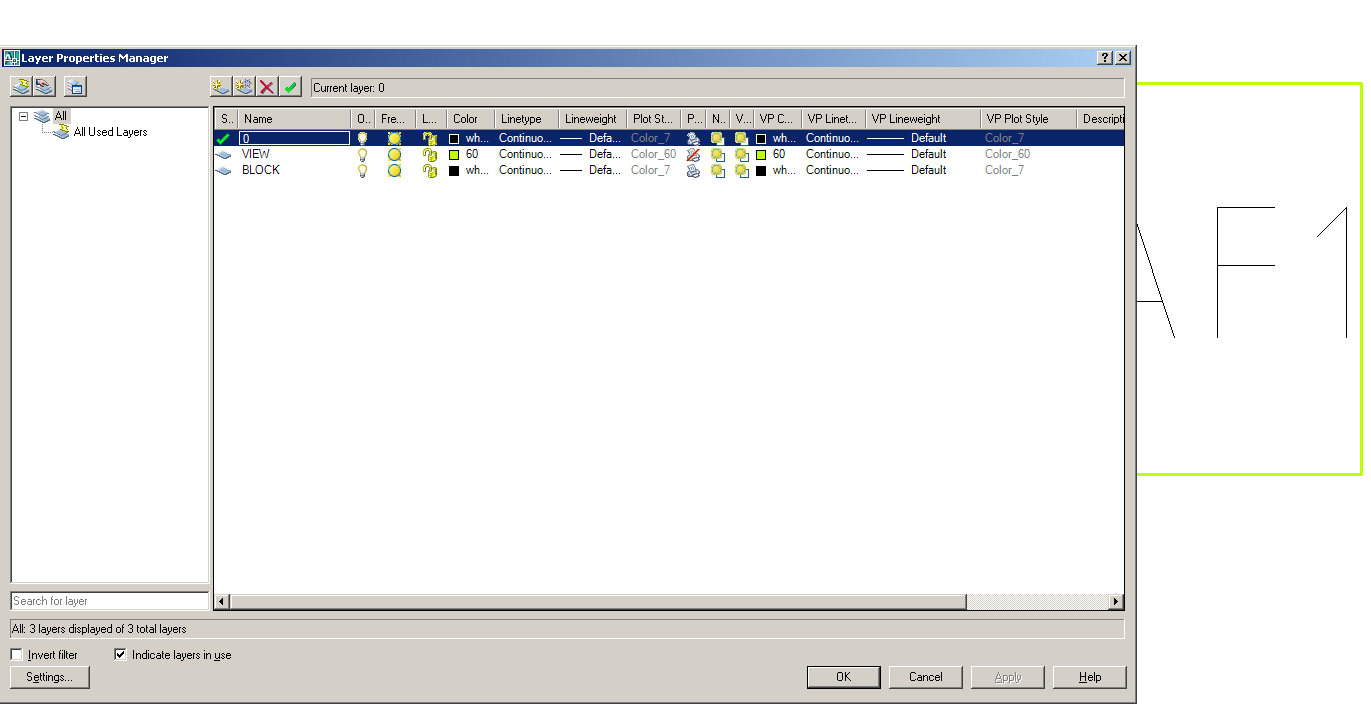Open the Linetype of layer BLOCK

pos(525,171)
